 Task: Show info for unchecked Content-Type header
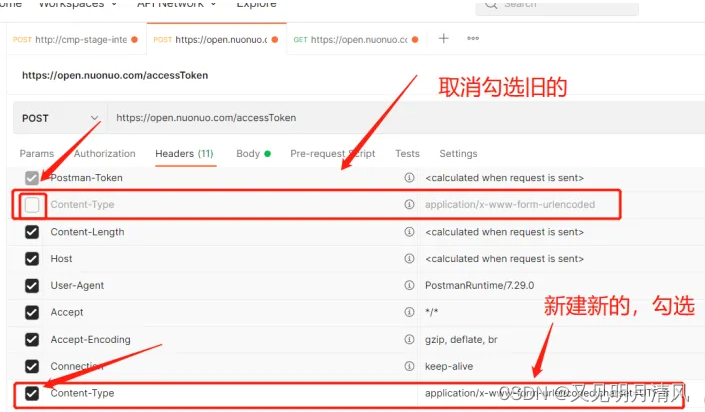(409, 205)
